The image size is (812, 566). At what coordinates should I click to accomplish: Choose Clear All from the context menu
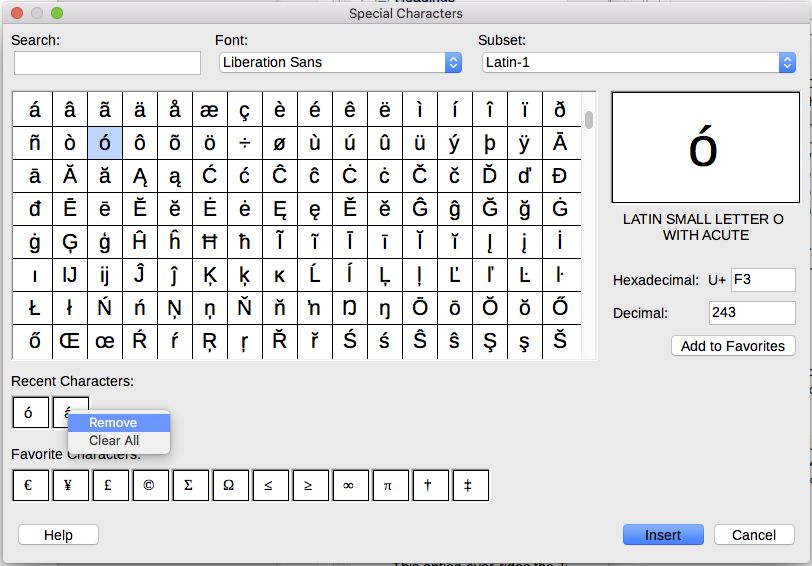pos(119,441)
